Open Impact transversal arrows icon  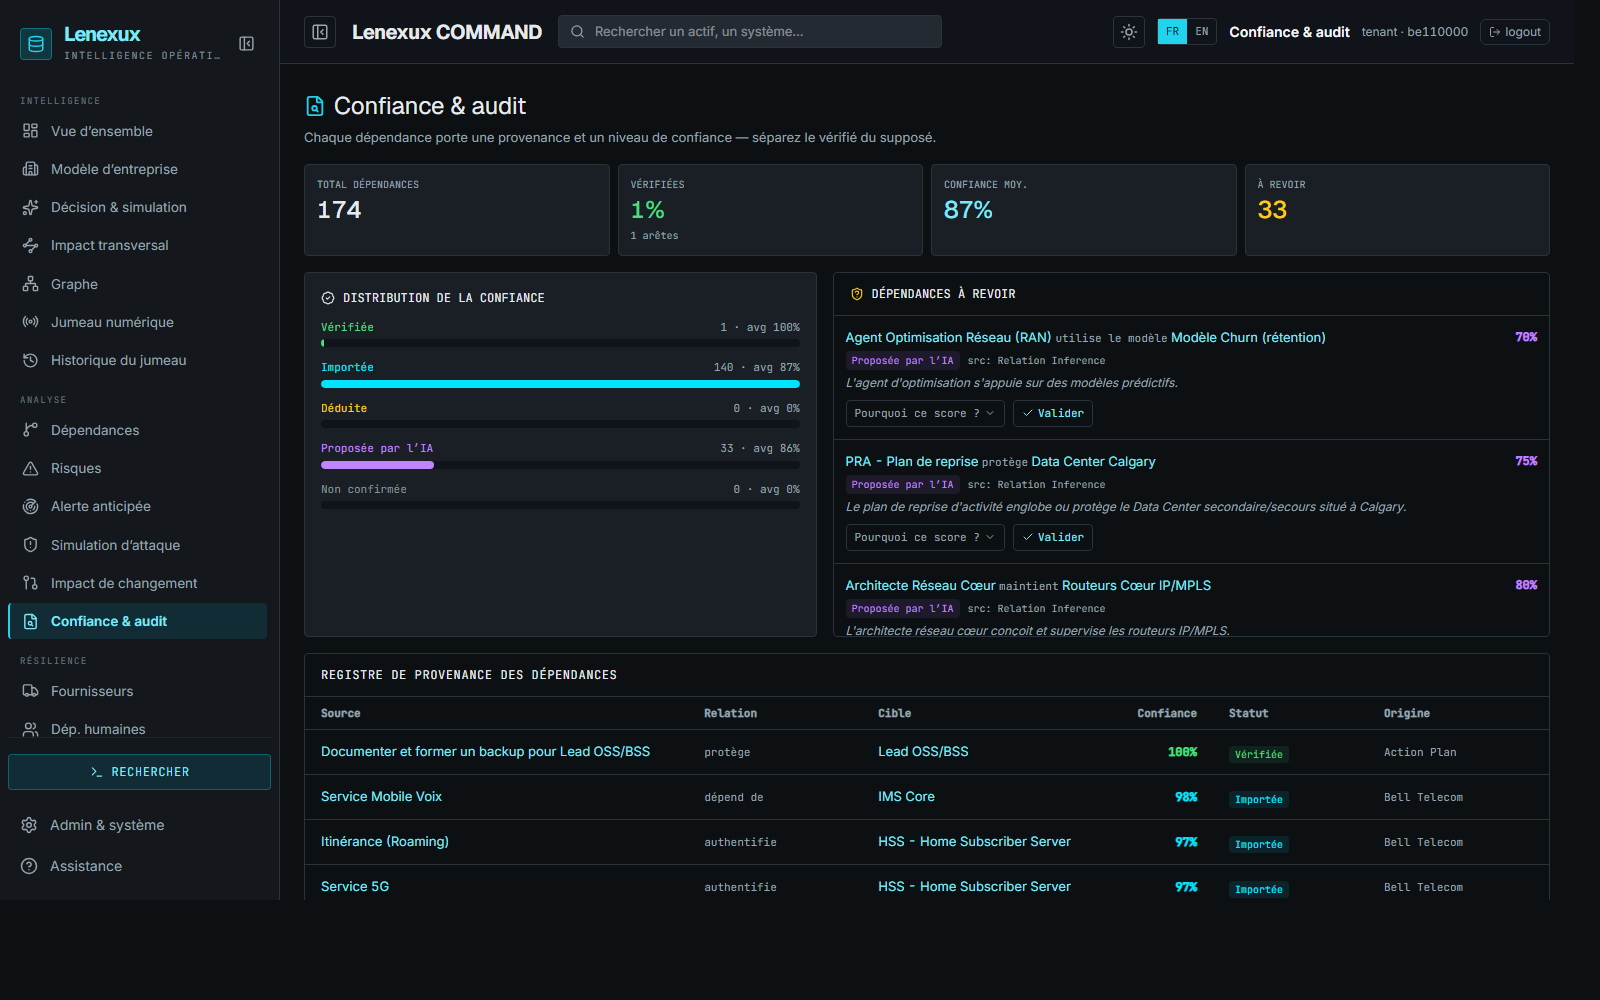[x=30, y=245]
